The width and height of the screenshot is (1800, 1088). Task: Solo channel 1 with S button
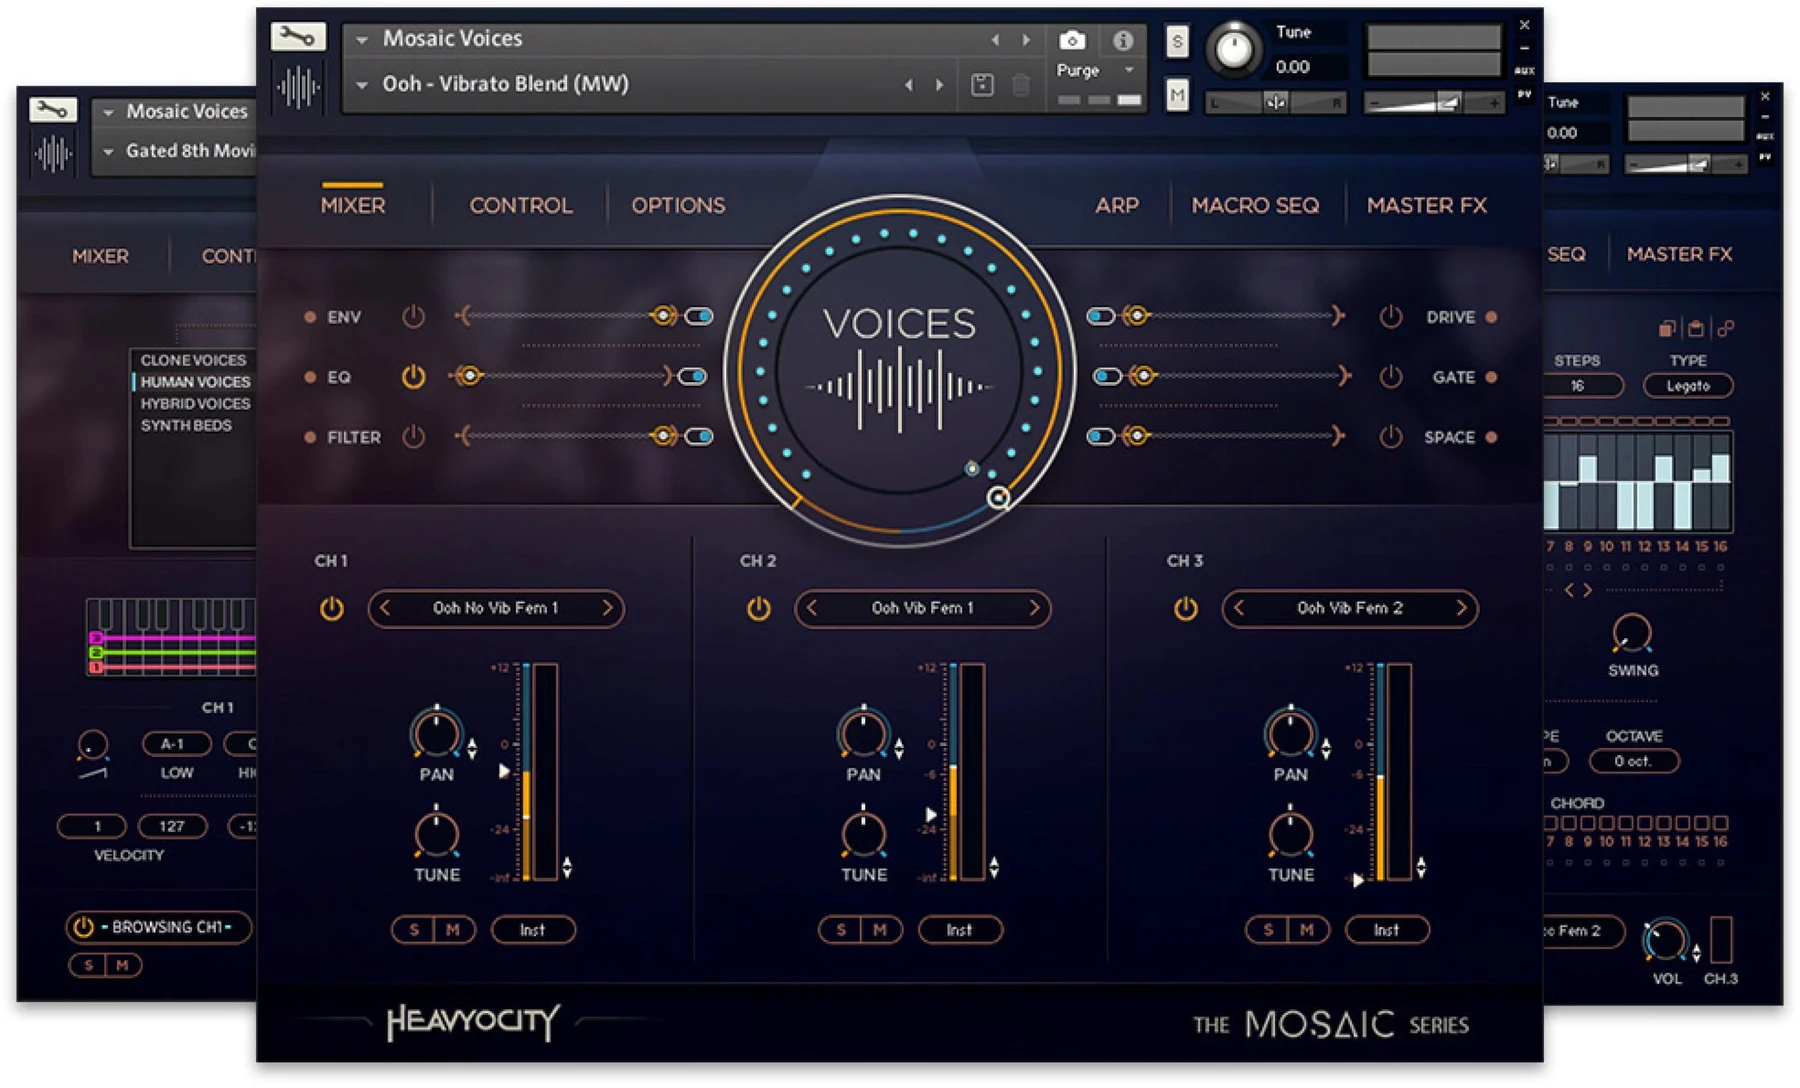click(414, 930)
